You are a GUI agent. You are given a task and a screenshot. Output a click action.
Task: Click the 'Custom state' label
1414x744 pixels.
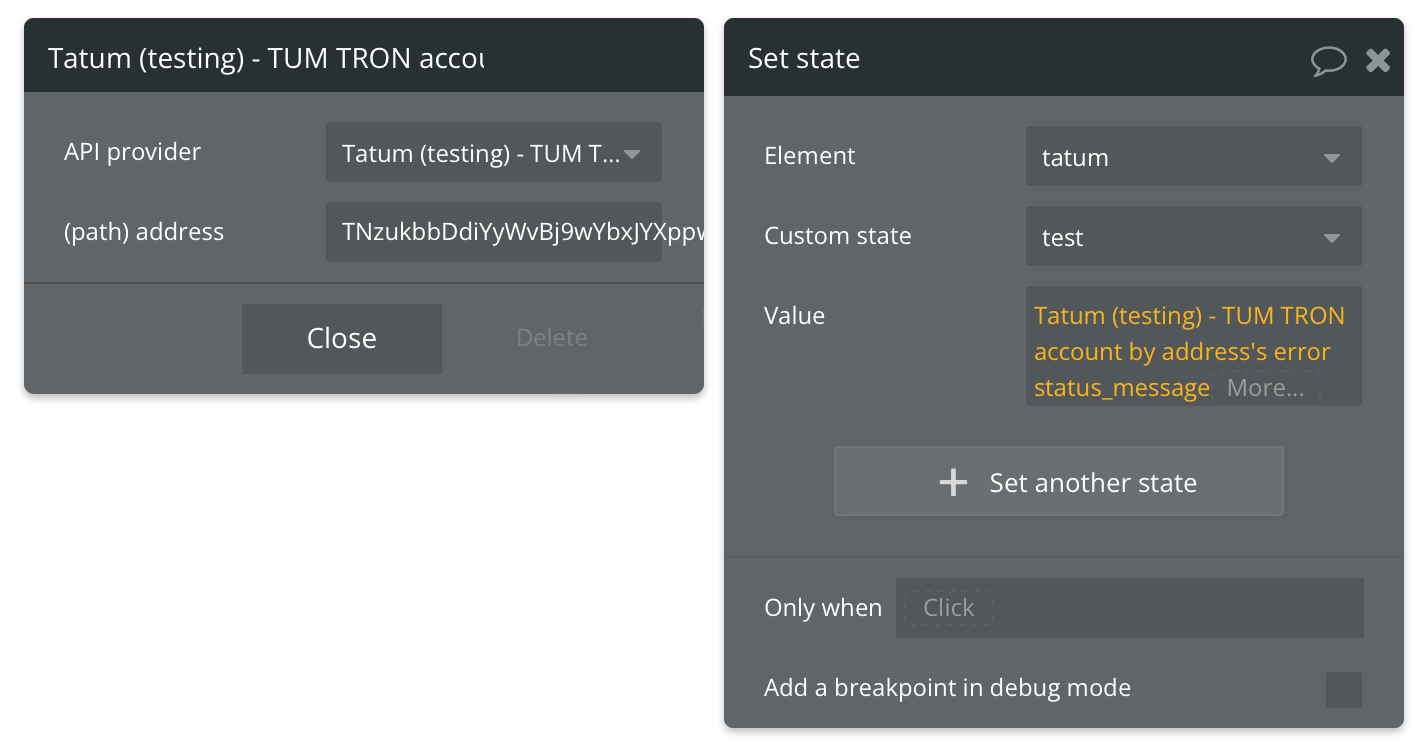tap(838, 236)
